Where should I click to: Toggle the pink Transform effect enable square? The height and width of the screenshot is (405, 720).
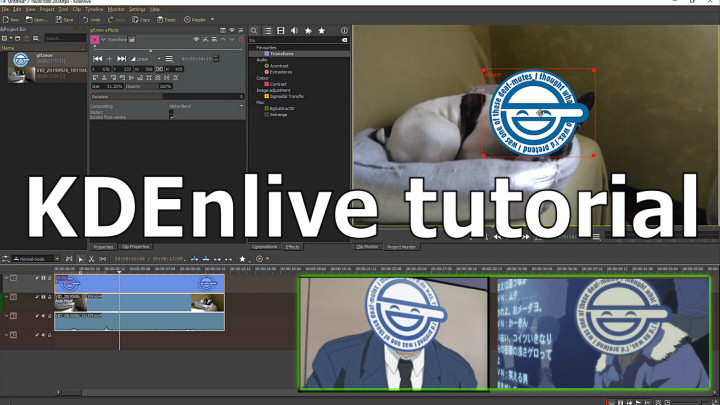(x=95, y=40)
